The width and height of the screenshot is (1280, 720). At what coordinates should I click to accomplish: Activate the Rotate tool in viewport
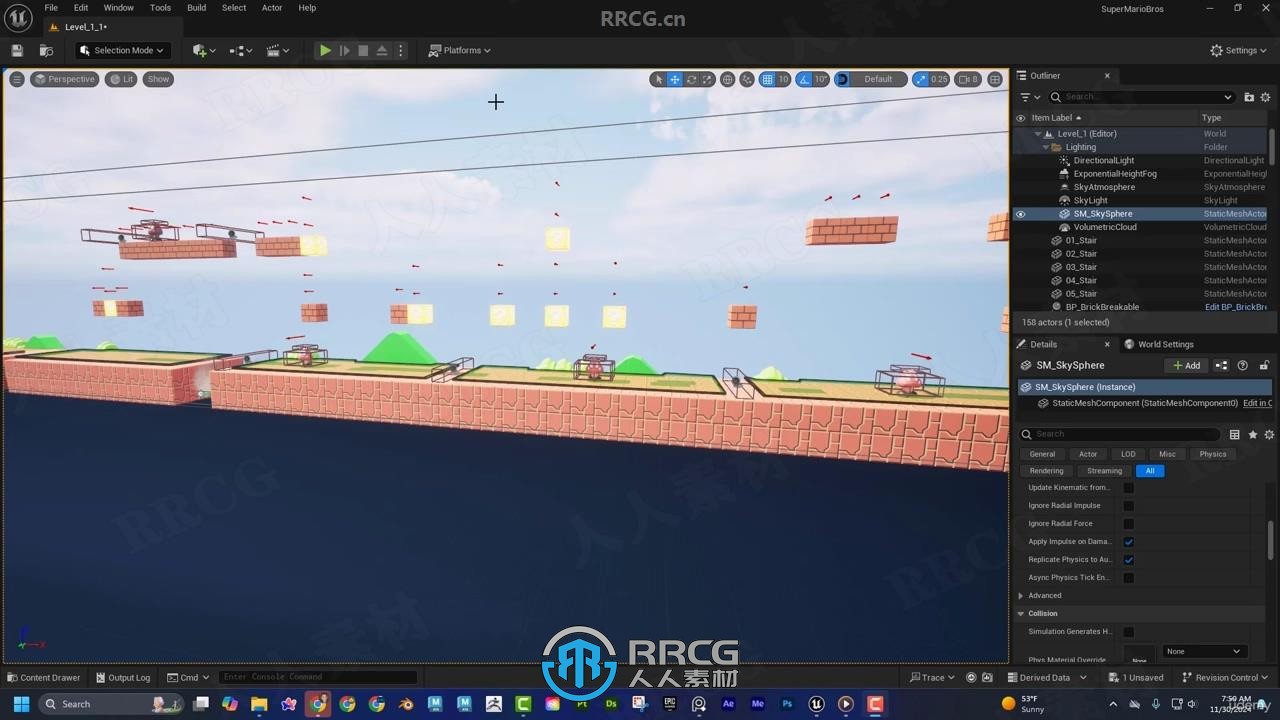coord(691,79)
